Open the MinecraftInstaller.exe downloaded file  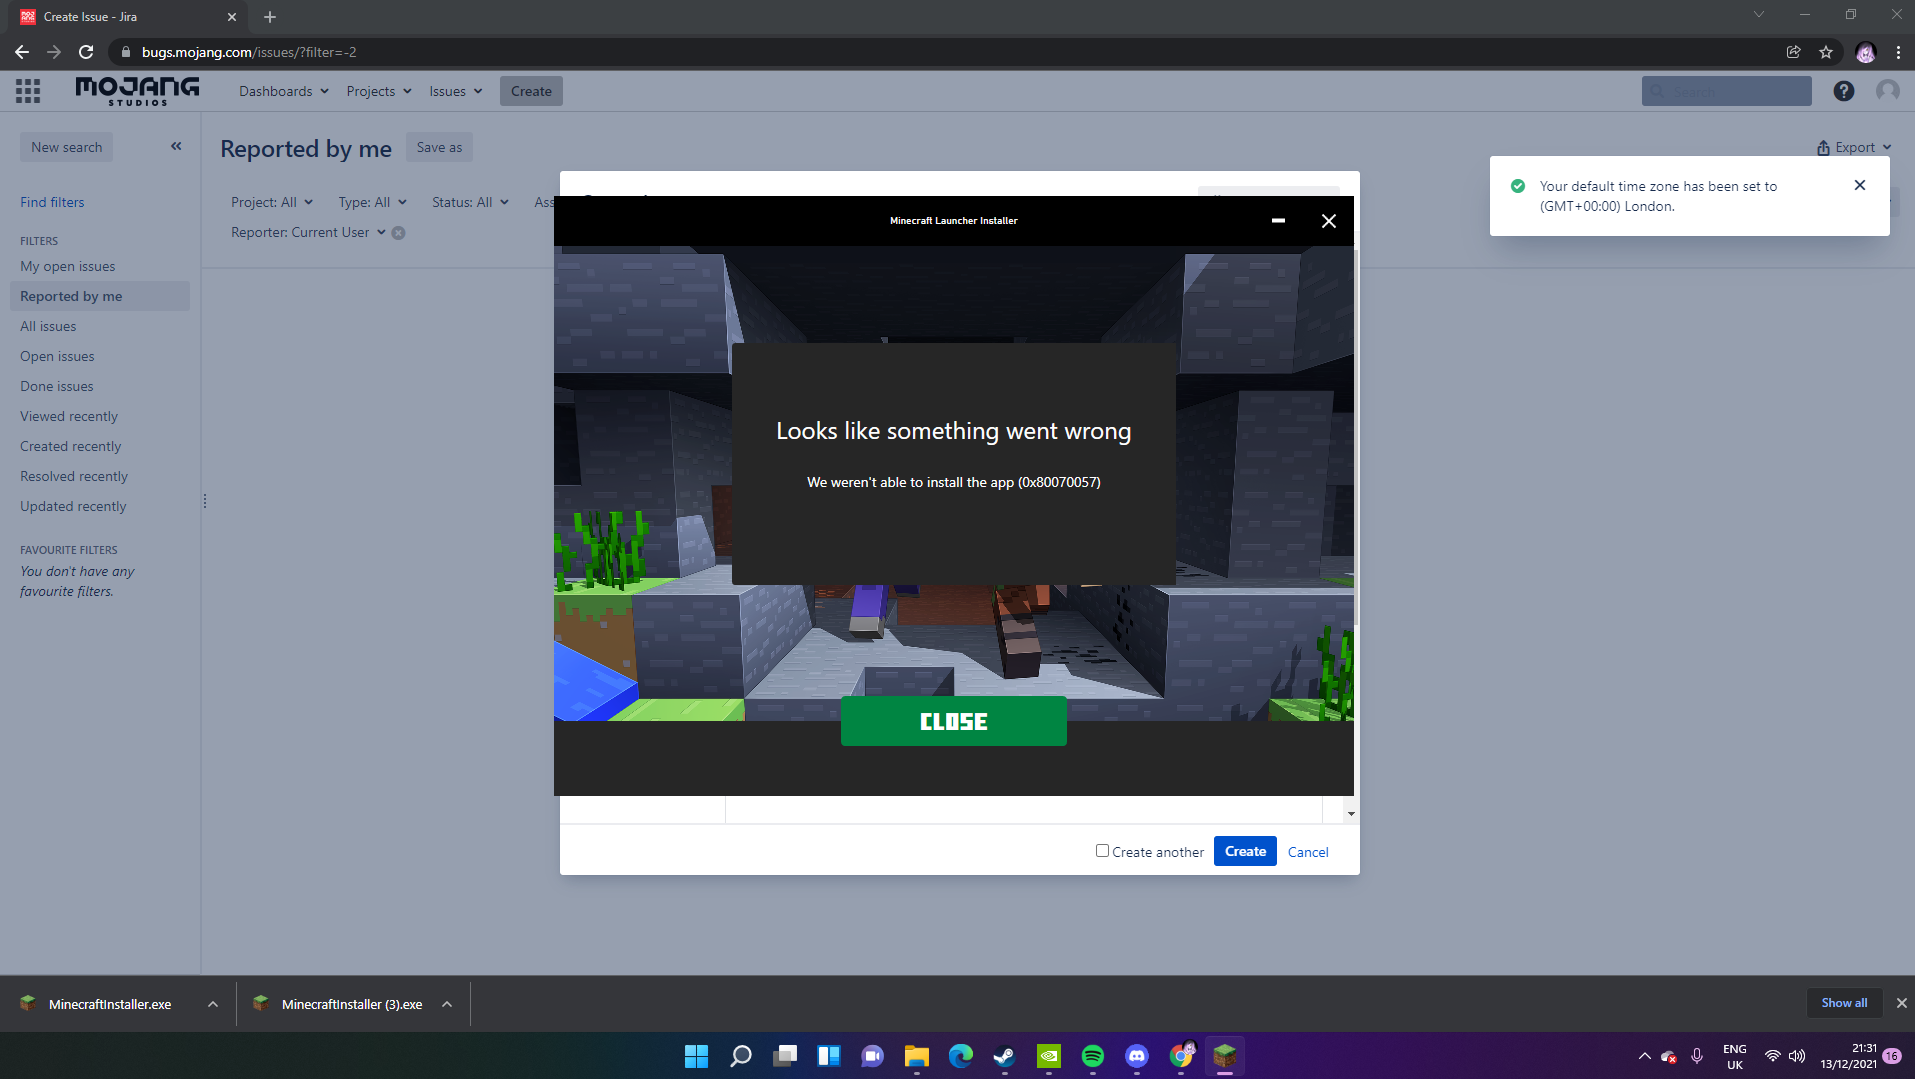pyautogui.click(x=109, y=1004)
